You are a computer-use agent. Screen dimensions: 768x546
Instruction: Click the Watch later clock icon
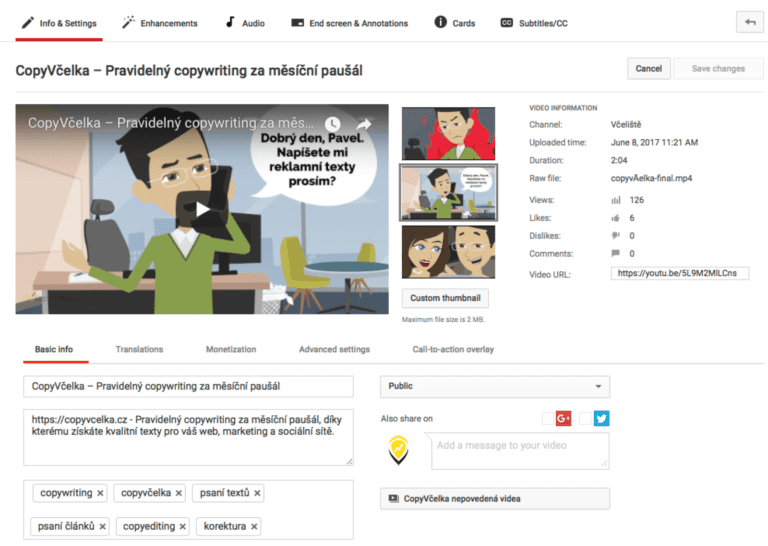[x=332, y=124]
